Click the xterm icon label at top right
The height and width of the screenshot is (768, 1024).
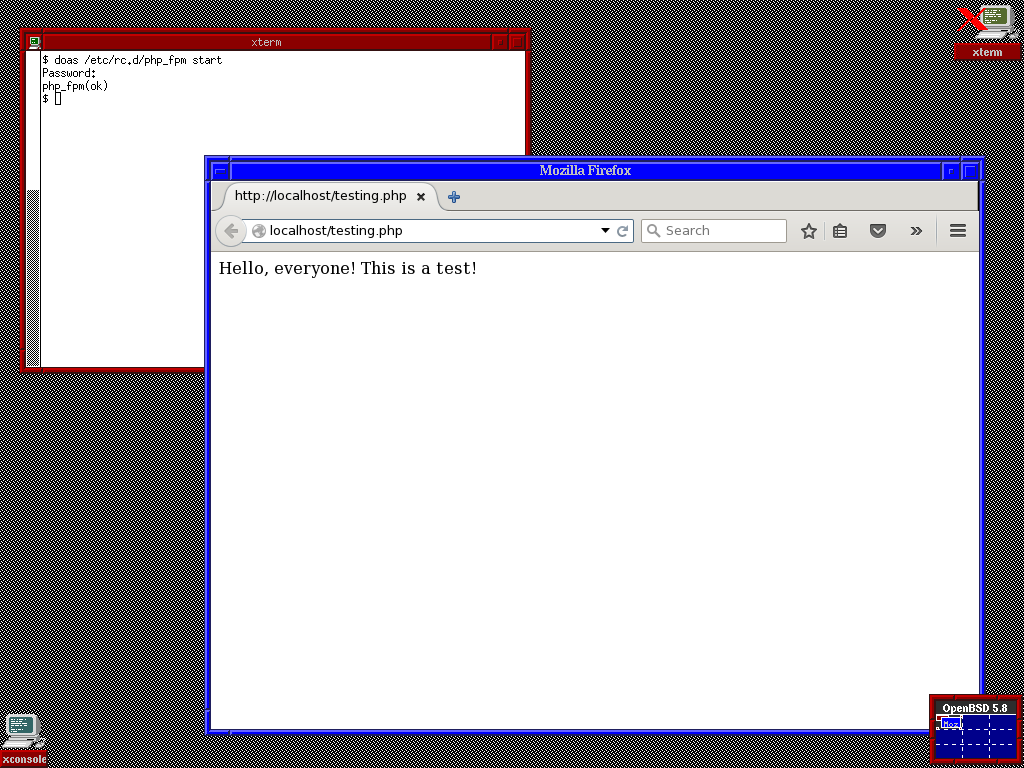click(987, 52)
